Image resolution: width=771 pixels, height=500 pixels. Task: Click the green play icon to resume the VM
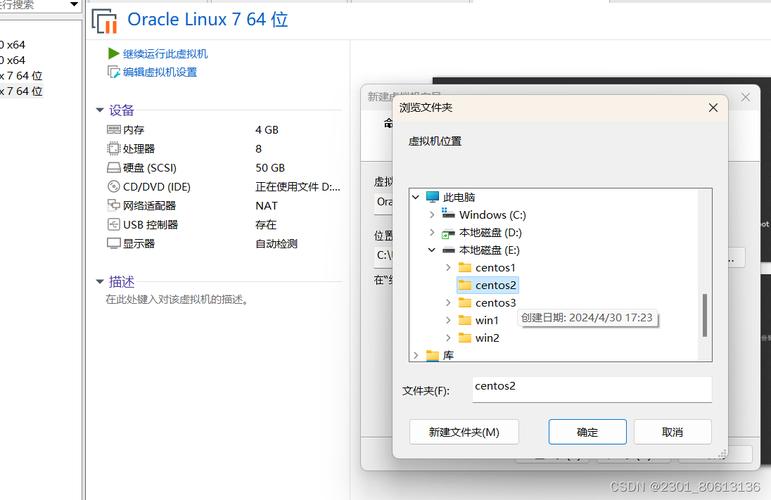click(114, 53)
